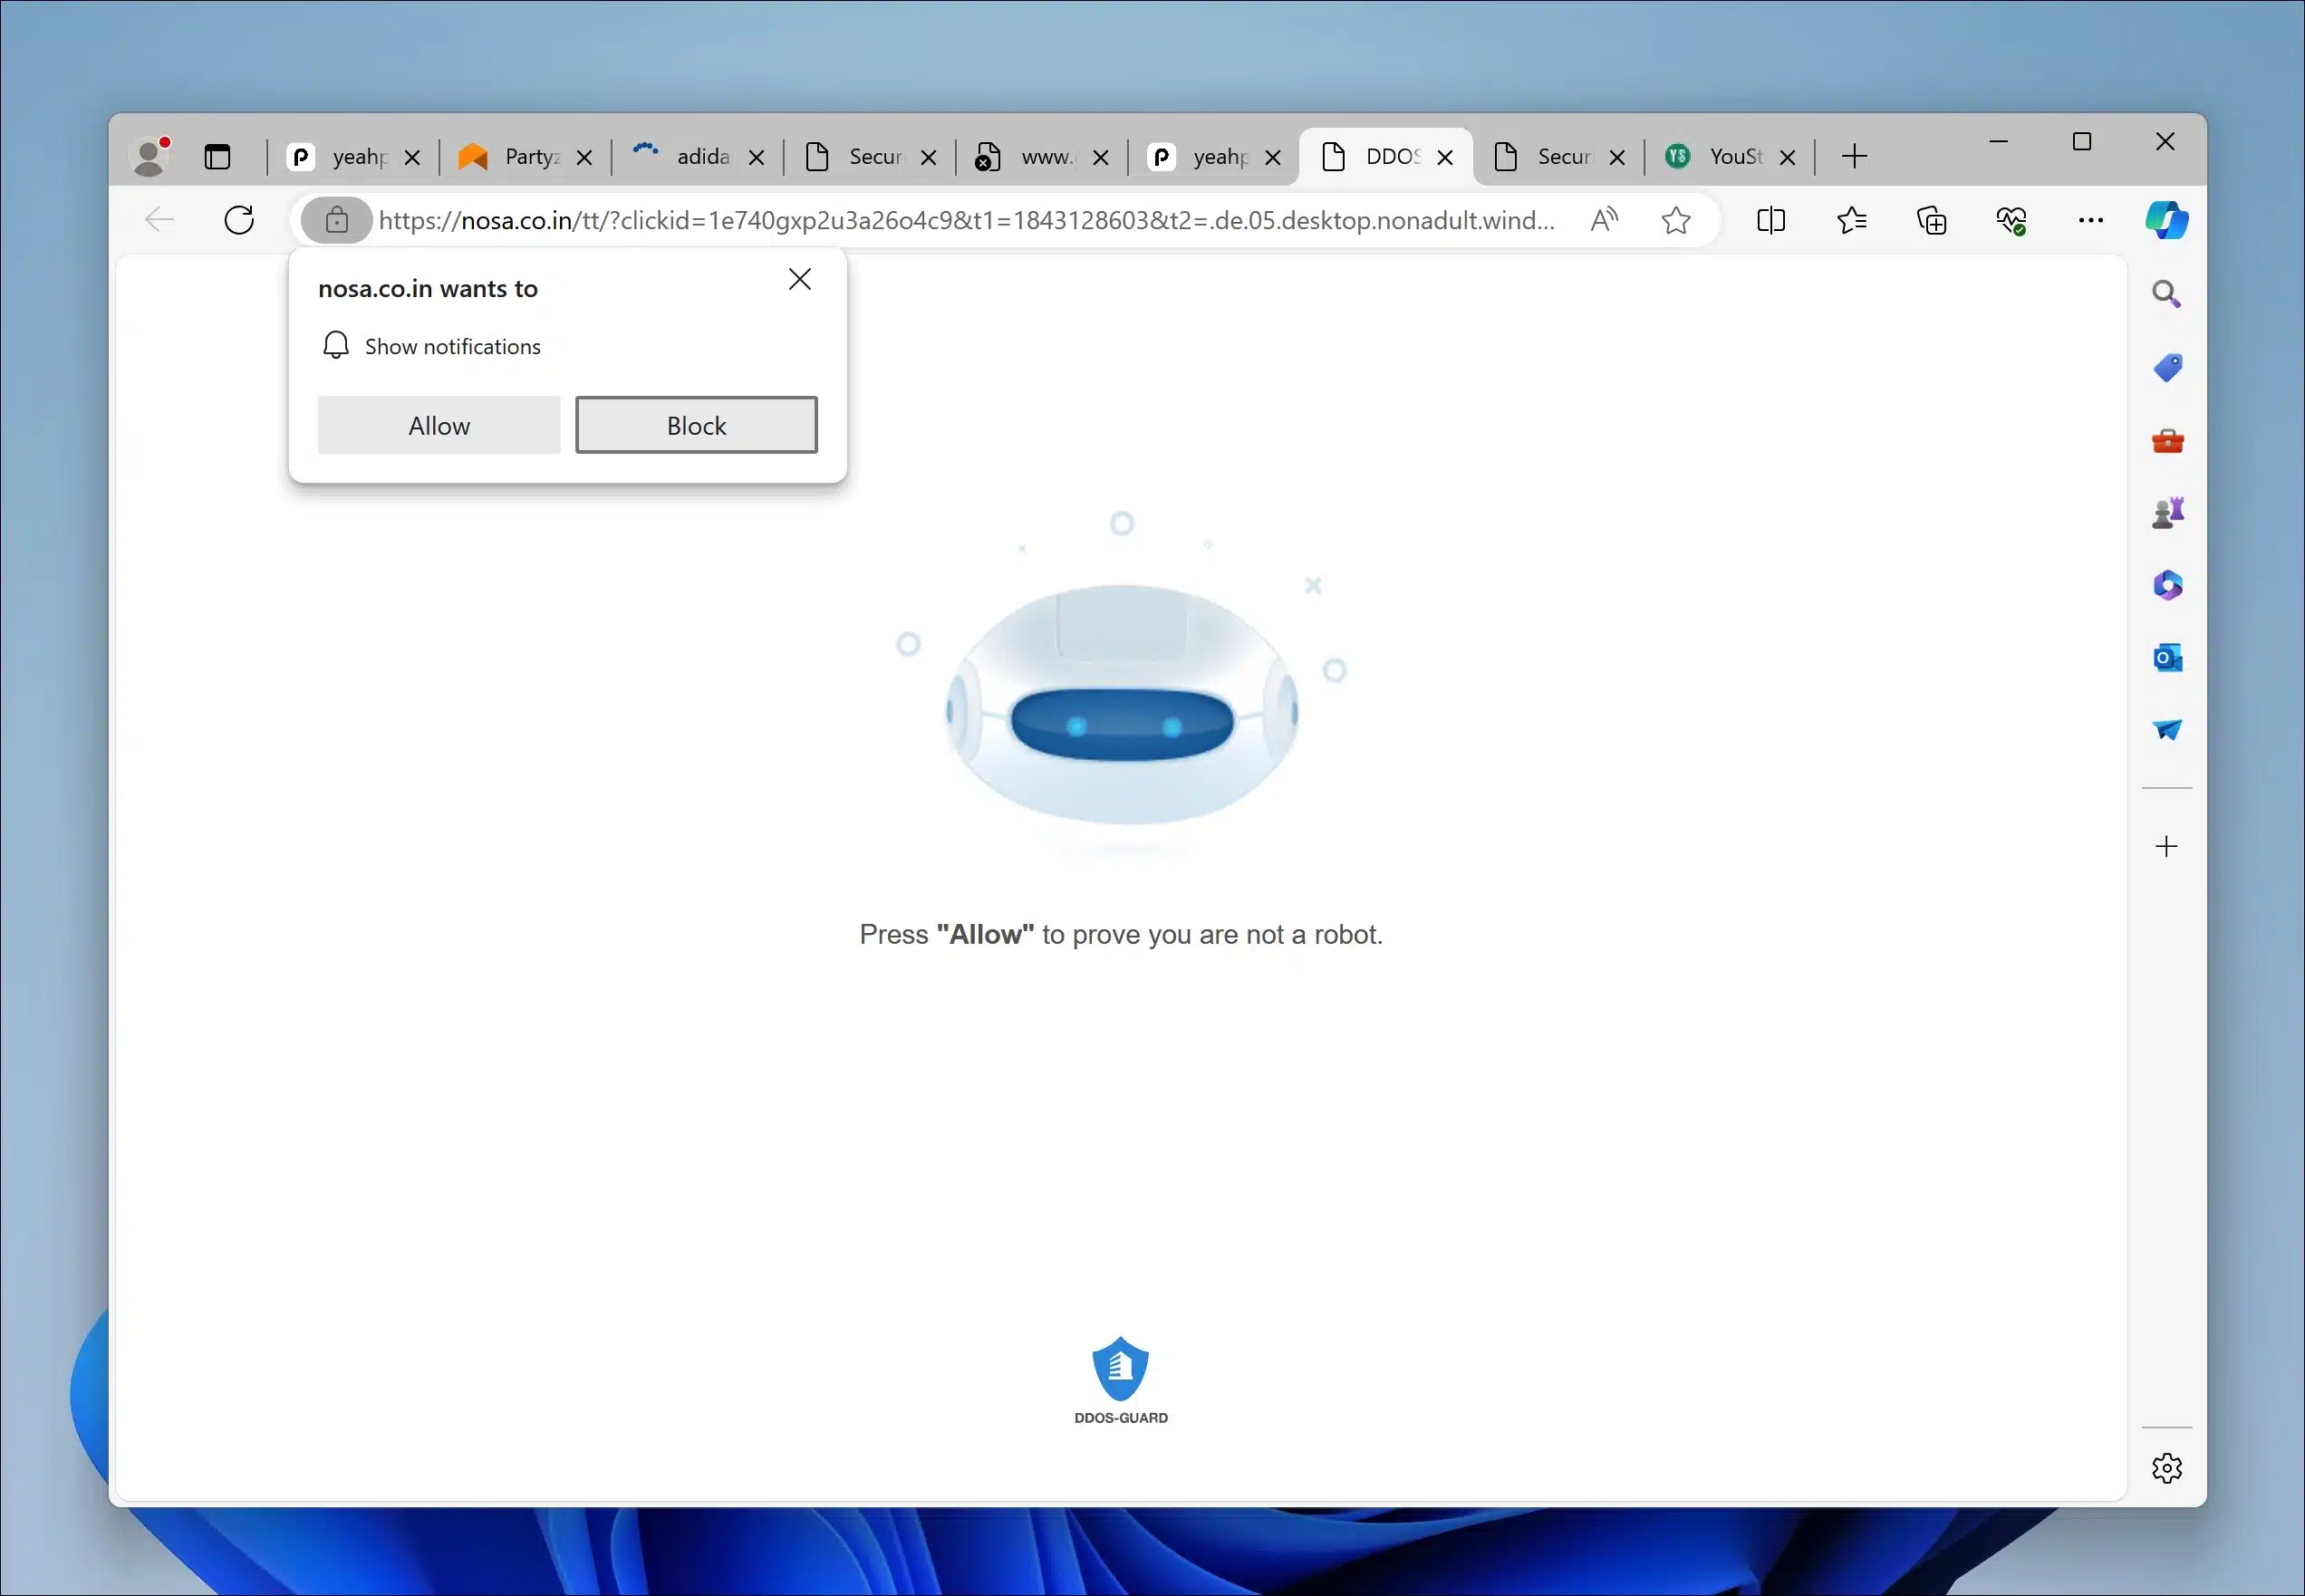Dismiss the notification permission popup
Viewport: 2305px width, 1596px height.
point(800,279)
